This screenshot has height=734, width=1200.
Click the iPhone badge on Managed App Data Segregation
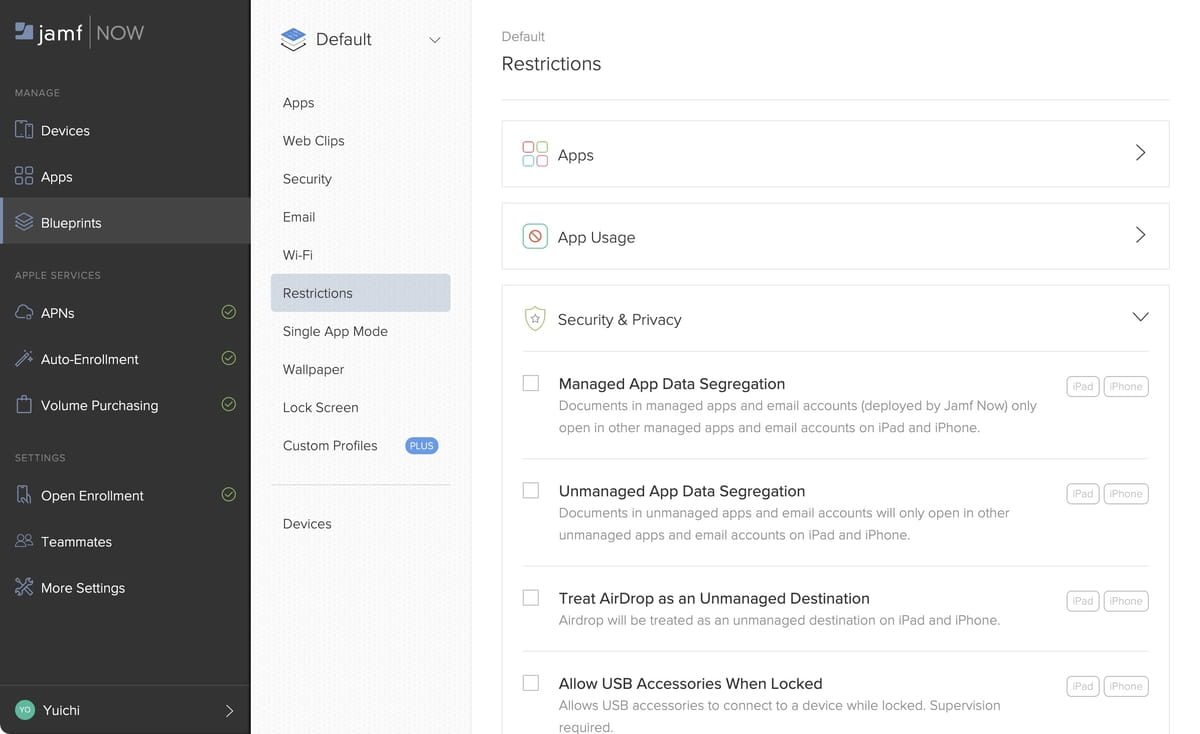click(1126, 386)
